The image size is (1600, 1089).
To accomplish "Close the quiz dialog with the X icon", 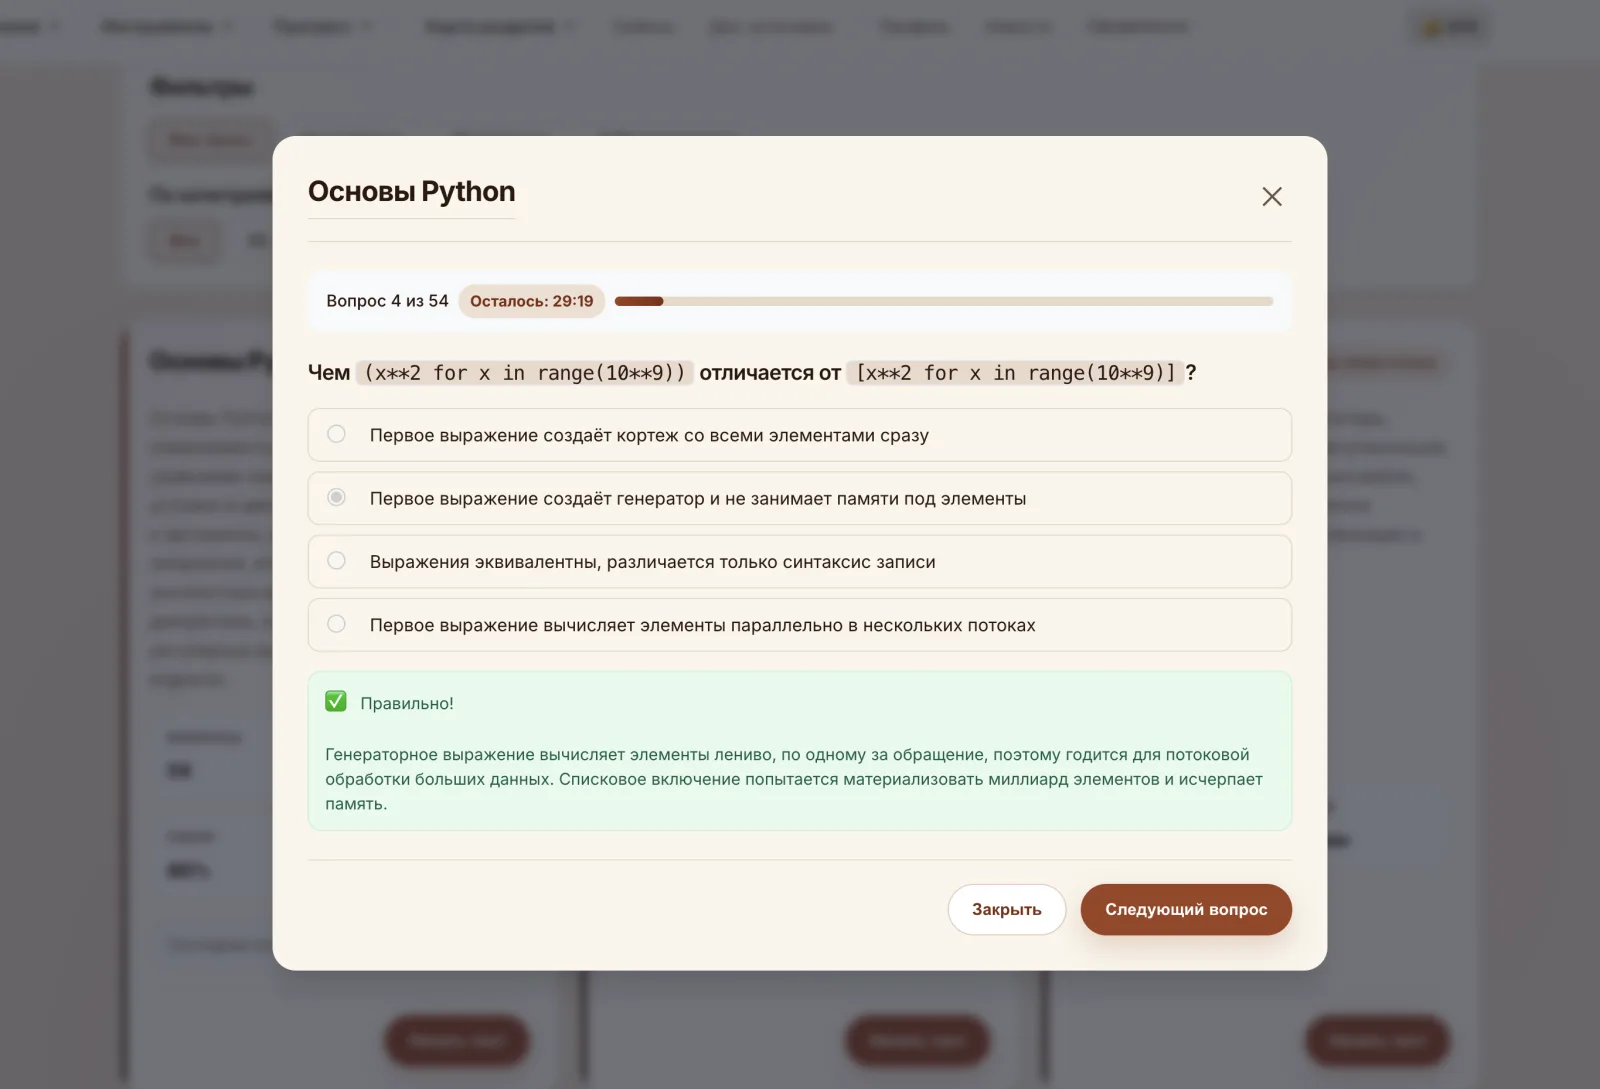I will coord(1271,196).
